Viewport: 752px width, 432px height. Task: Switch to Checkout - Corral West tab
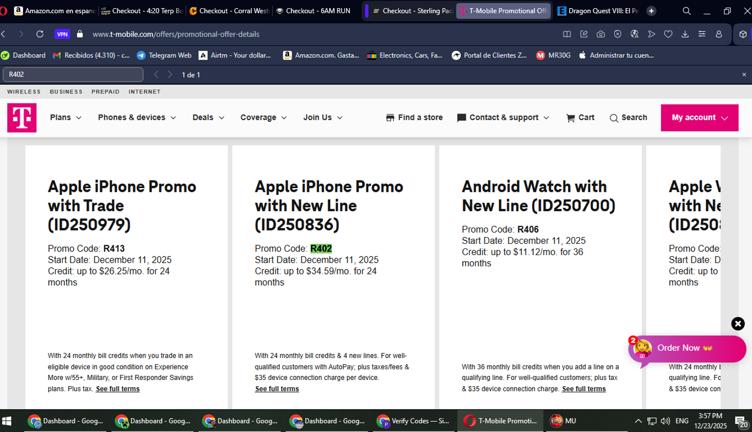[x=229, y=11]
